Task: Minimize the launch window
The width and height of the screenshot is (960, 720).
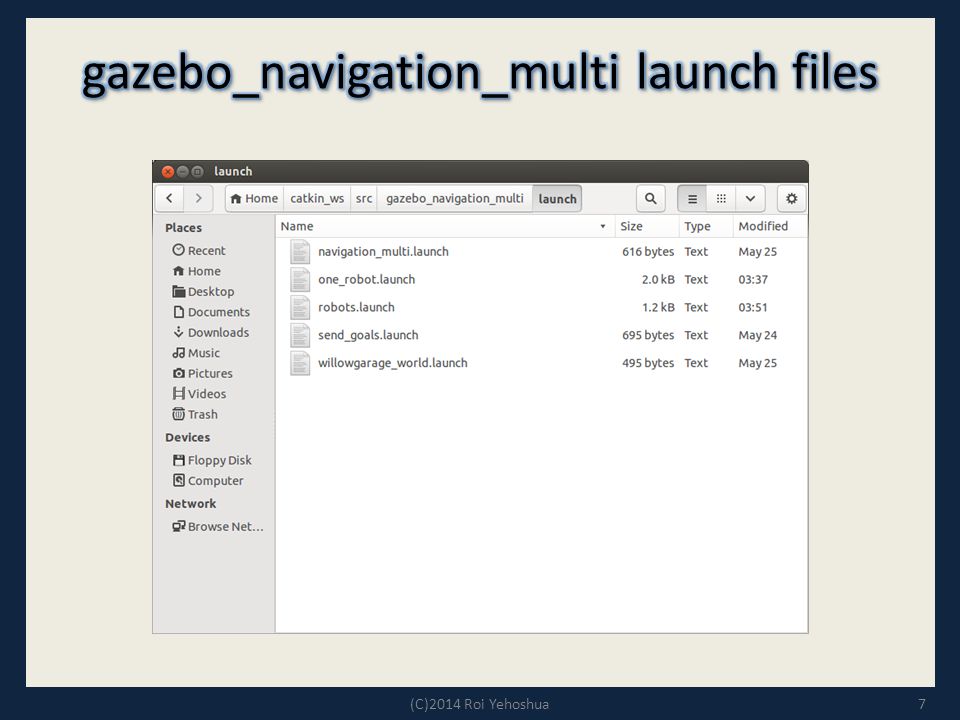Action: pyautogui.click(x=182, y=171)
